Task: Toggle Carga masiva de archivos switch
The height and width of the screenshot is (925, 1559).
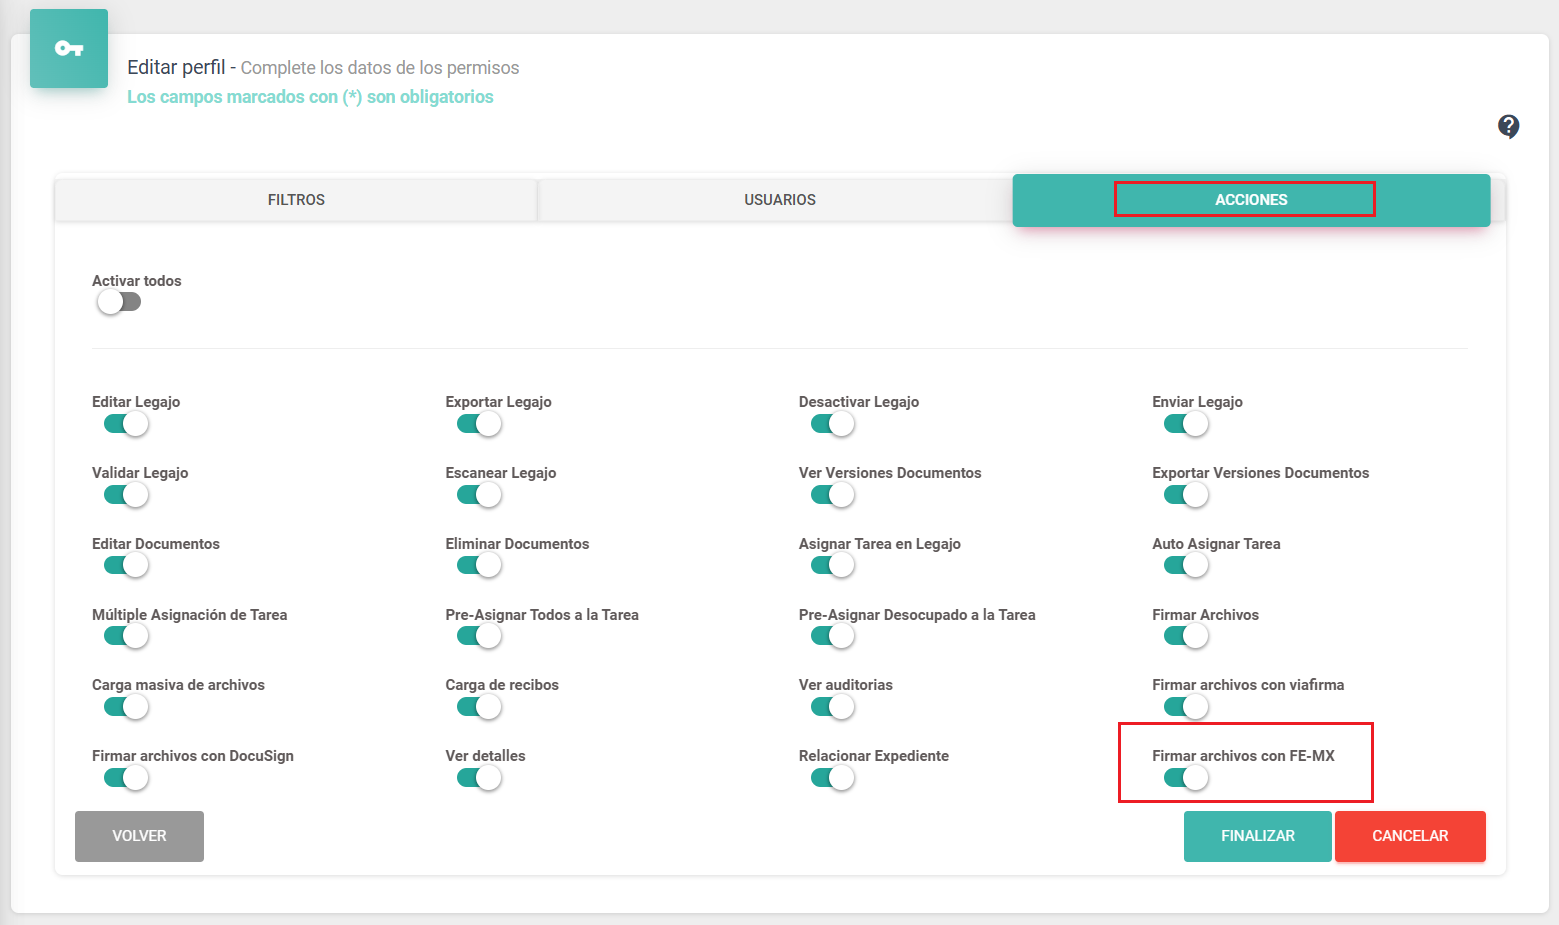Action: 126,707
